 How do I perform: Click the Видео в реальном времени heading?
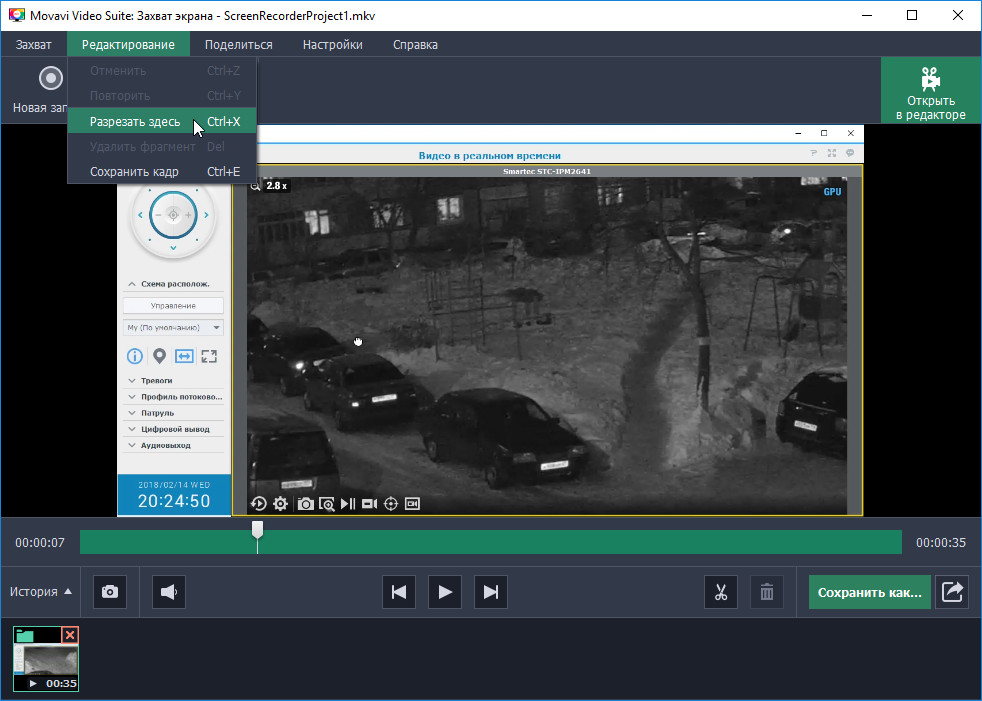(490, 155)
